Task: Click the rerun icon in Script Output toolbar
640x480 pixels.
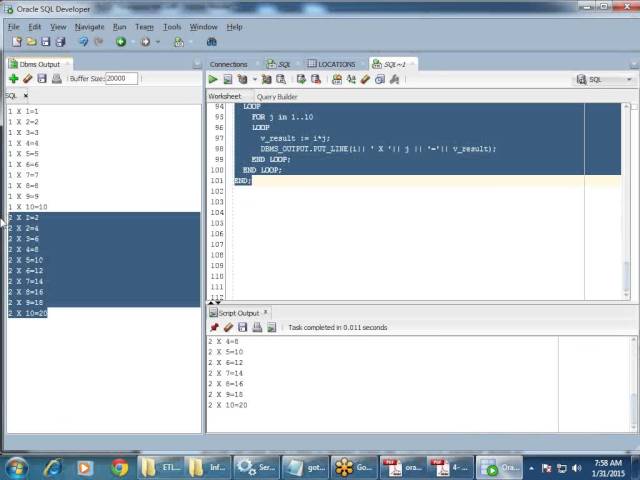Action: (x=271, y=327)
